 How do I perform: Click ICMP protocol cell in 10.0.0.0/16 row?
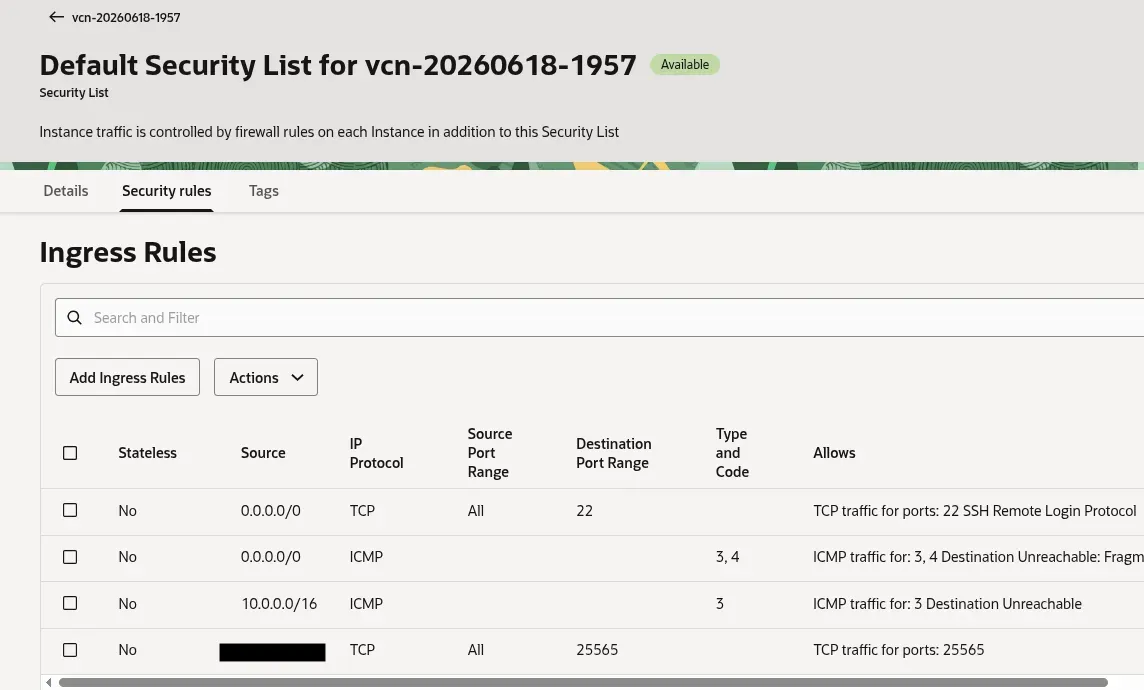[366, 603]
